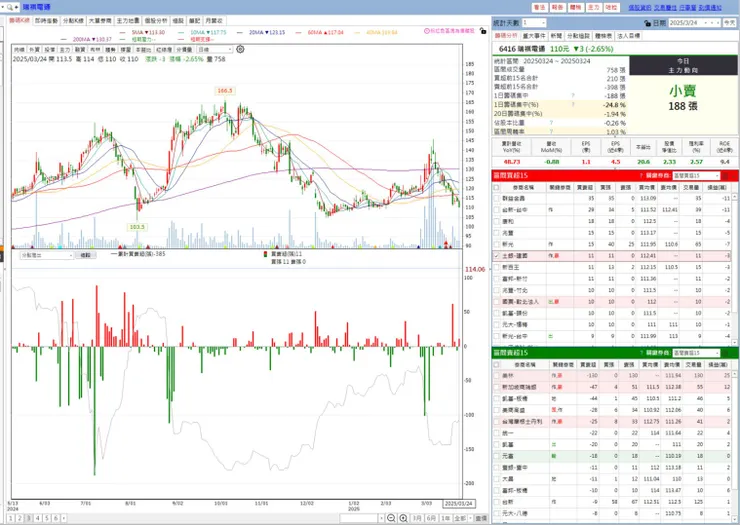The width and height of the screenshot is (740, 525).
Task: Click the 統一 row in sell table
Action: 614,433
